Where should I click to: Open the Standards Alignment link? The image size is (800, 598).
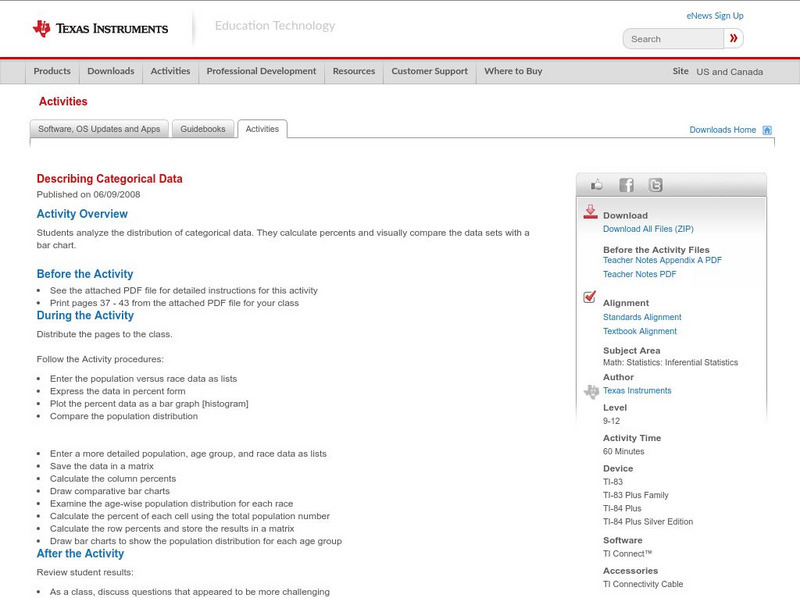[x=642, y=317]
